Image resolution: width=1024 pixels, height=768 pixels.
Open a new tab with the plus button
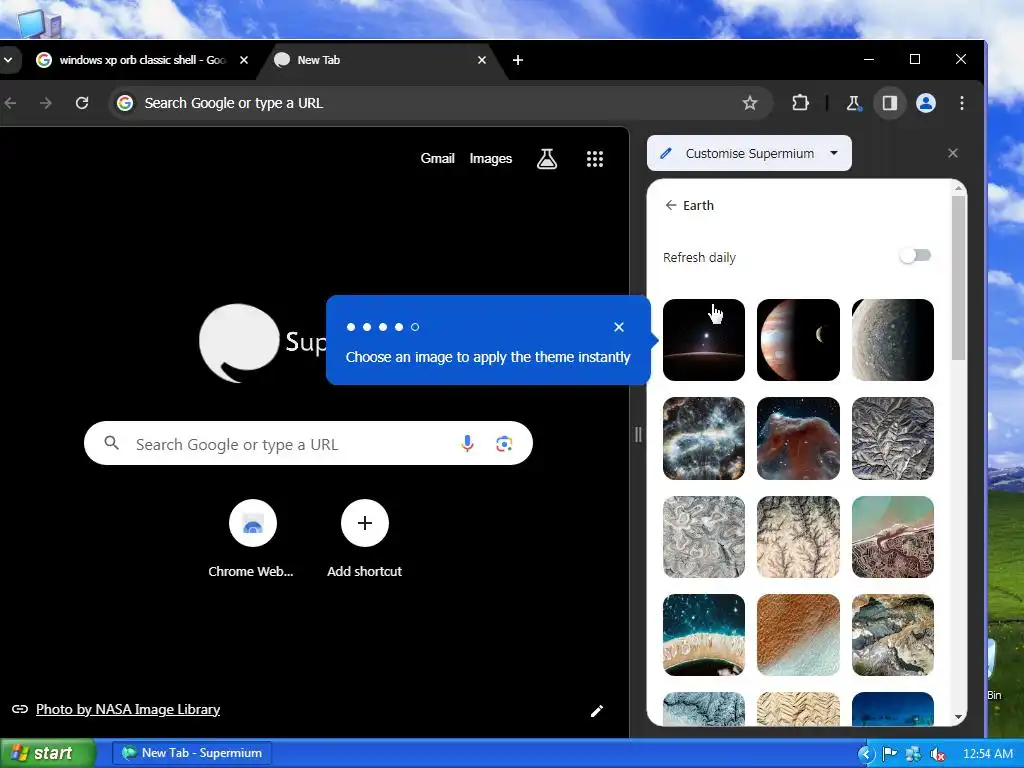tap(518, 60)
